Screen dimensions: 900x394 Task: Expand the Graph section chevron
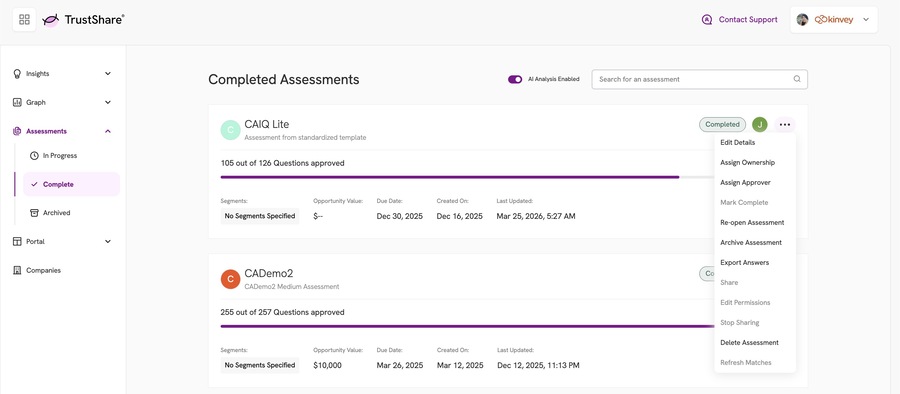tap(108, 102)
